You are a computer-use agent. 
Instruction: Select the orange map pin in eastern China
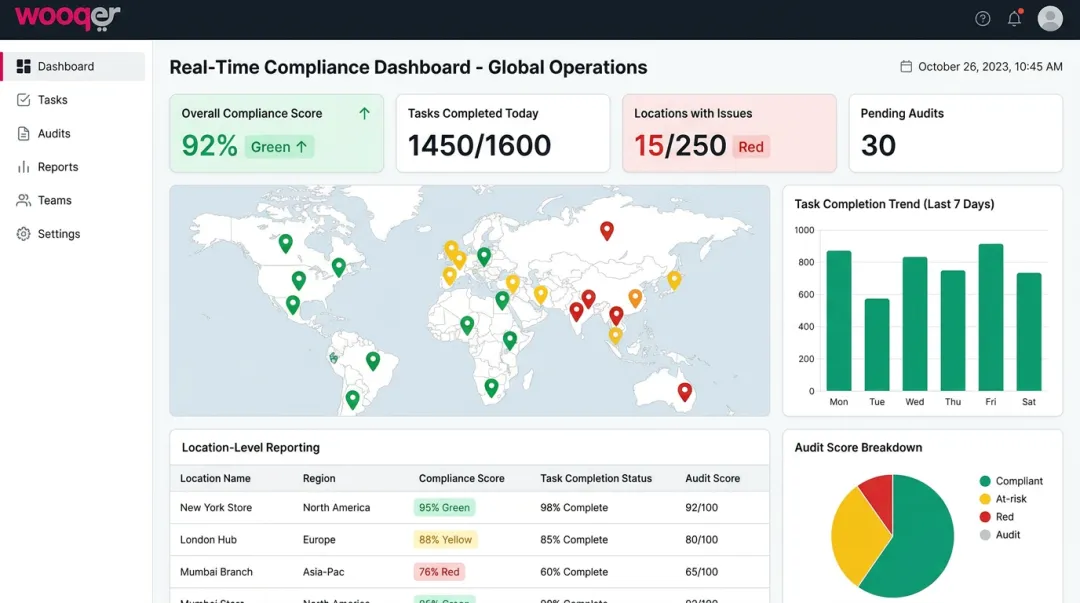[635, 298]
